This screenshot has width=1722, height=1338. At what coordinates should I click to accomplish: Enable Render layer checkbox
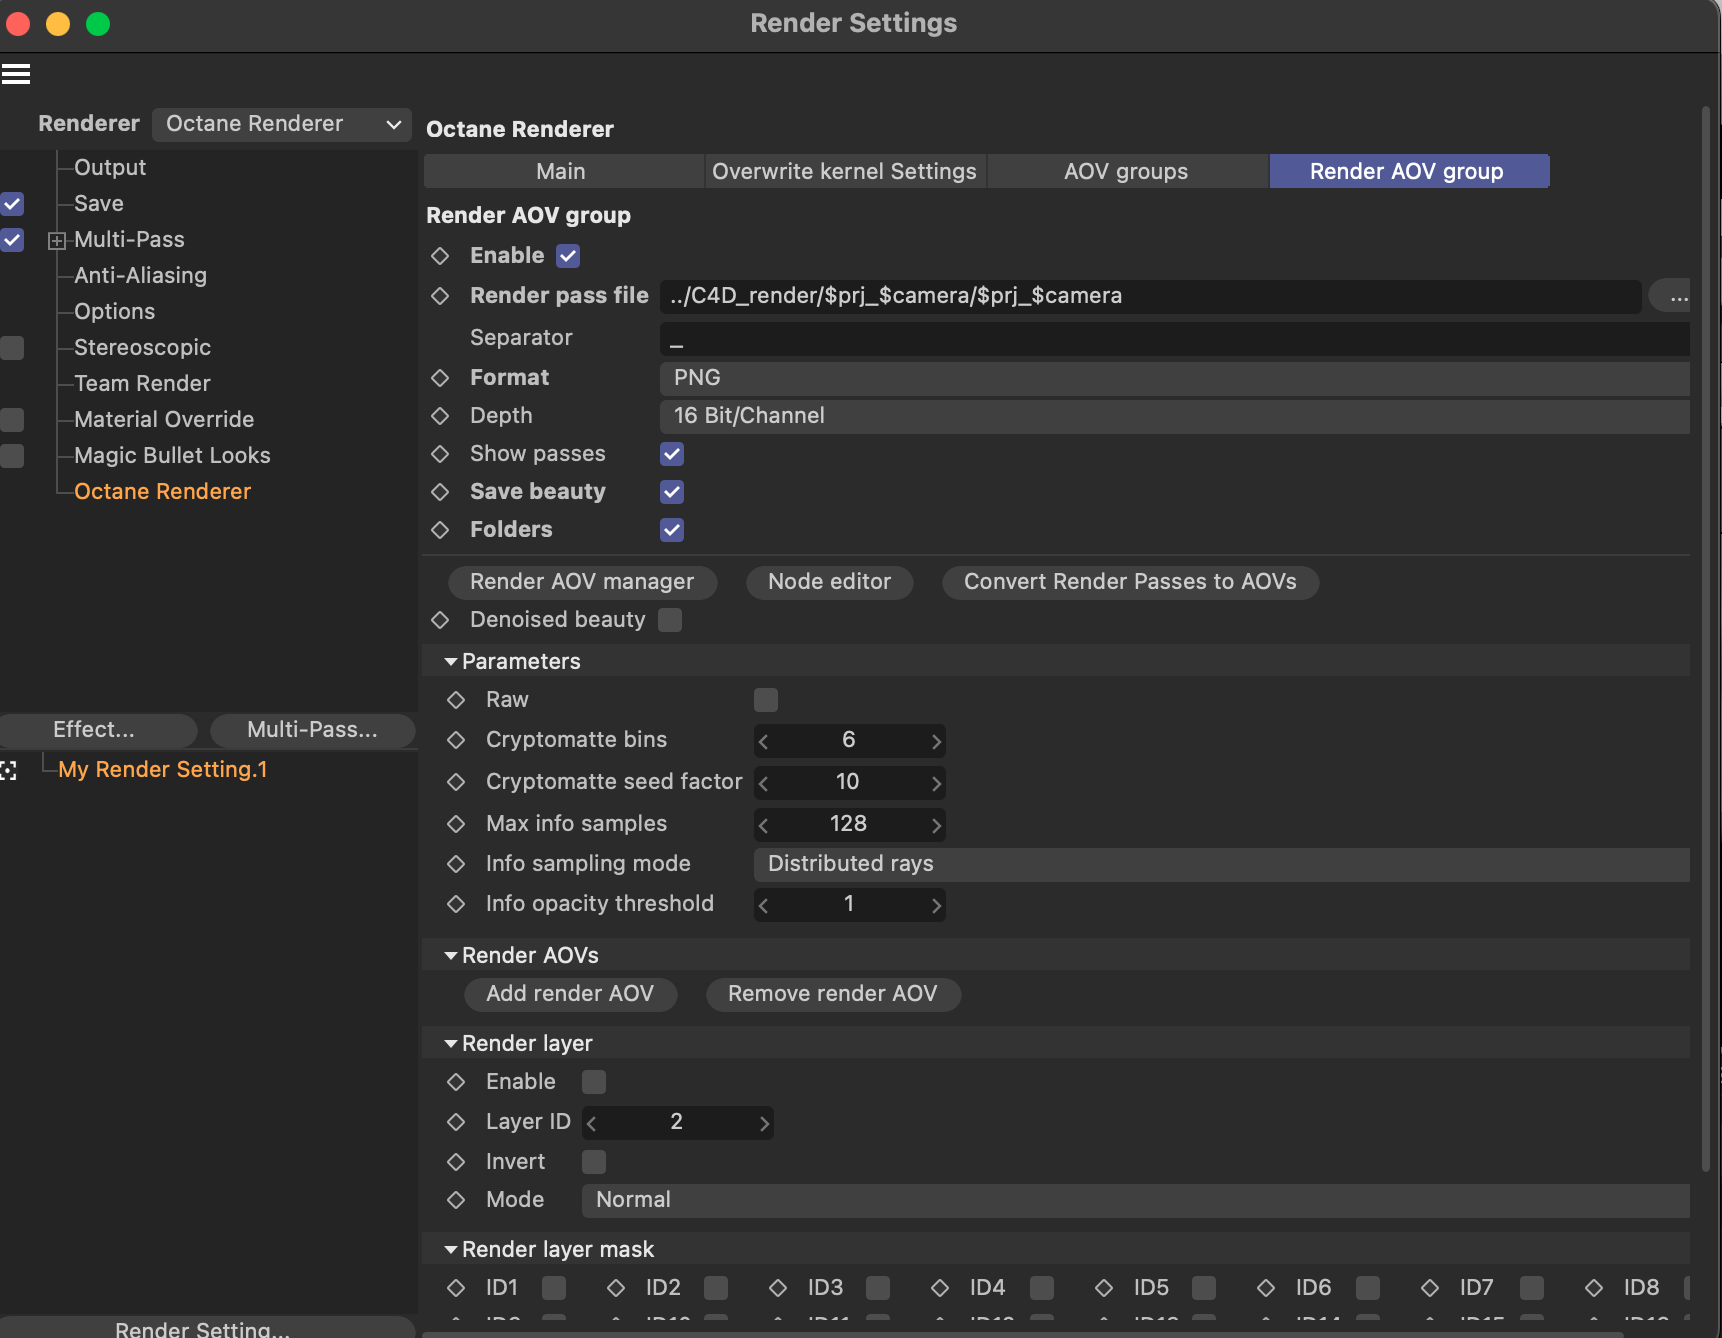(594, 1082)
